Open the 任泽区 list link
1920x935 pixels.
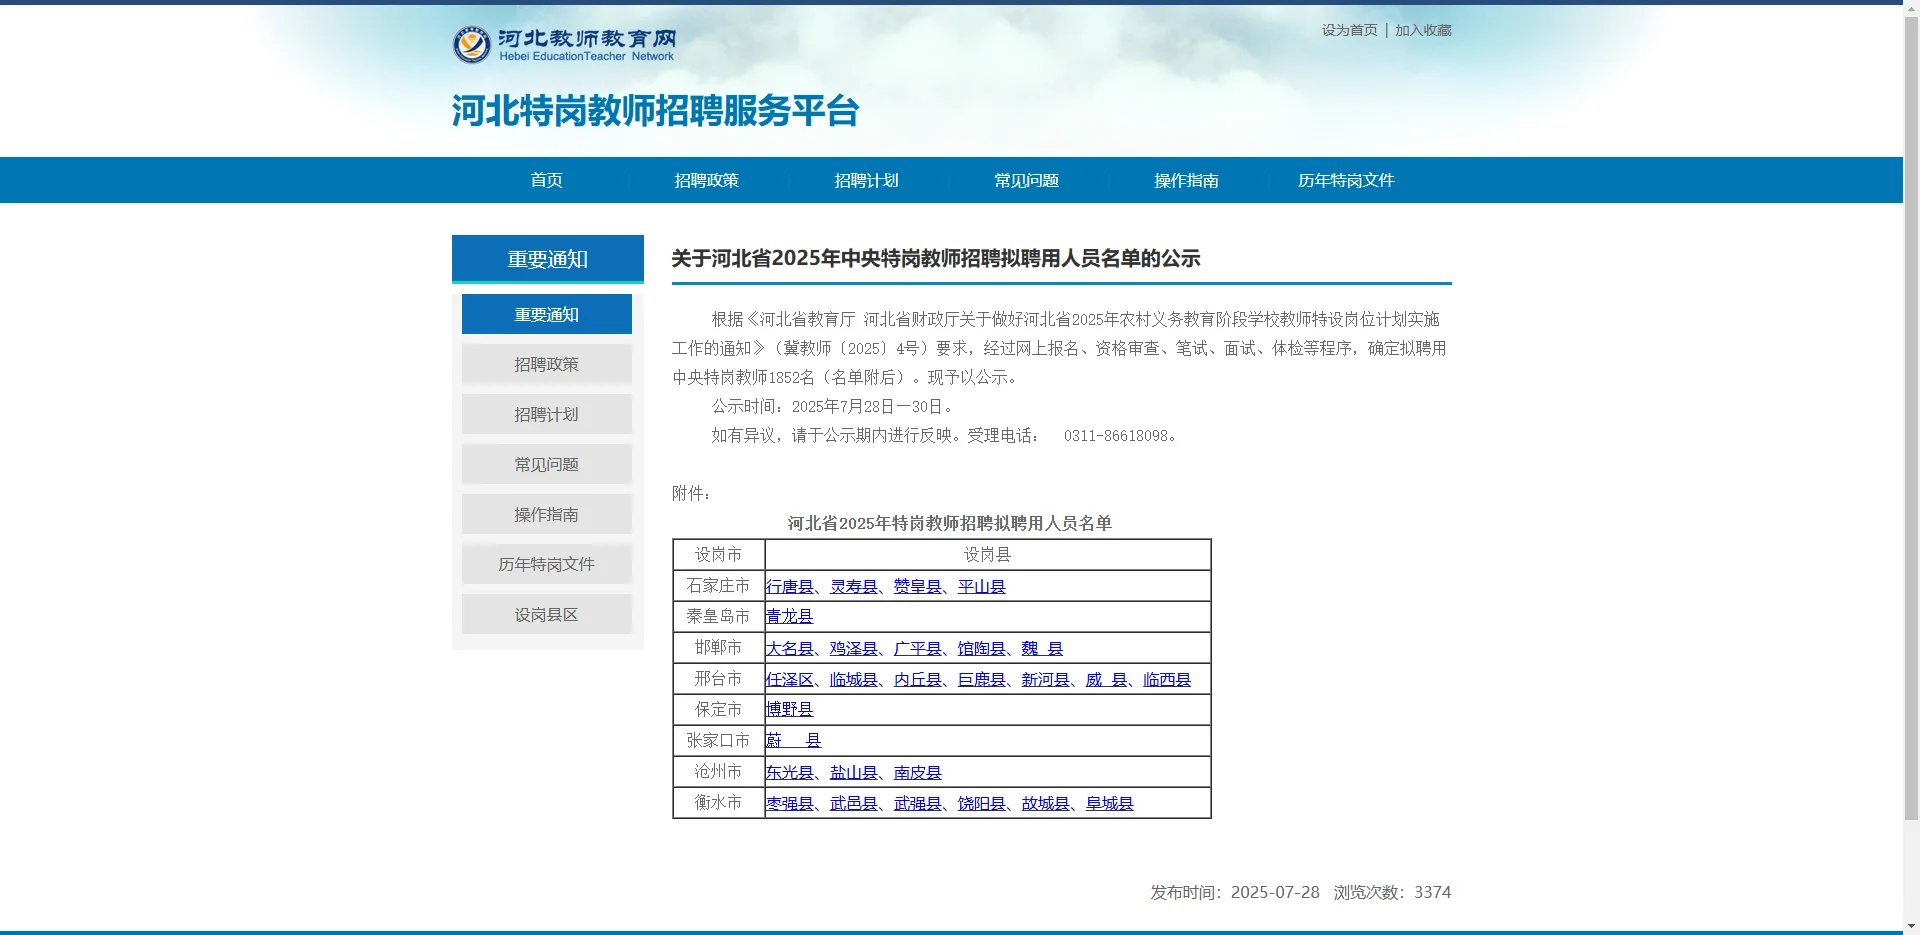click(x=790, y=680)
